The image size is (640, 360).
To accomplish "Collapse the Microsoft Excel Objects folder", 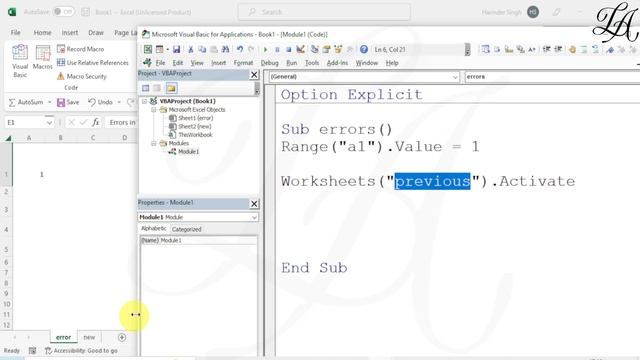I will pos(153,110).
